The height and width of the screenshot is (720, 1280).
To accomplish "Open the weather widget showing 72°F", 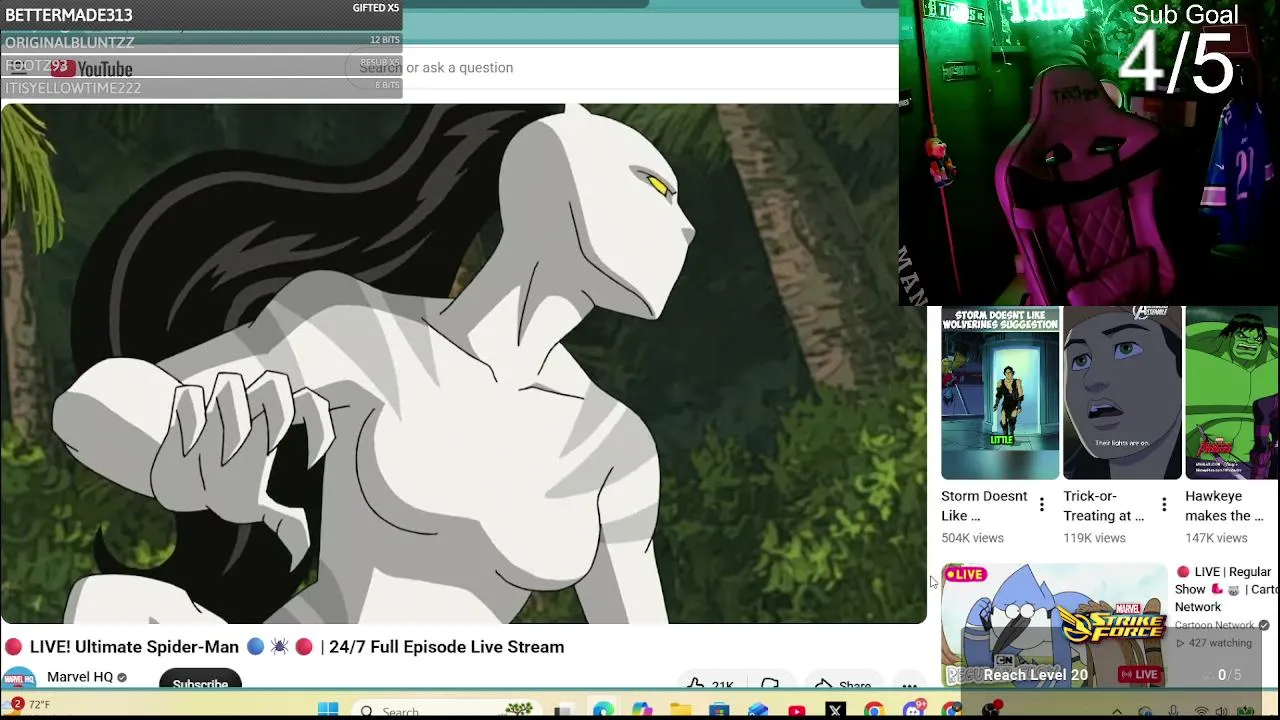I will coord(27,705).
